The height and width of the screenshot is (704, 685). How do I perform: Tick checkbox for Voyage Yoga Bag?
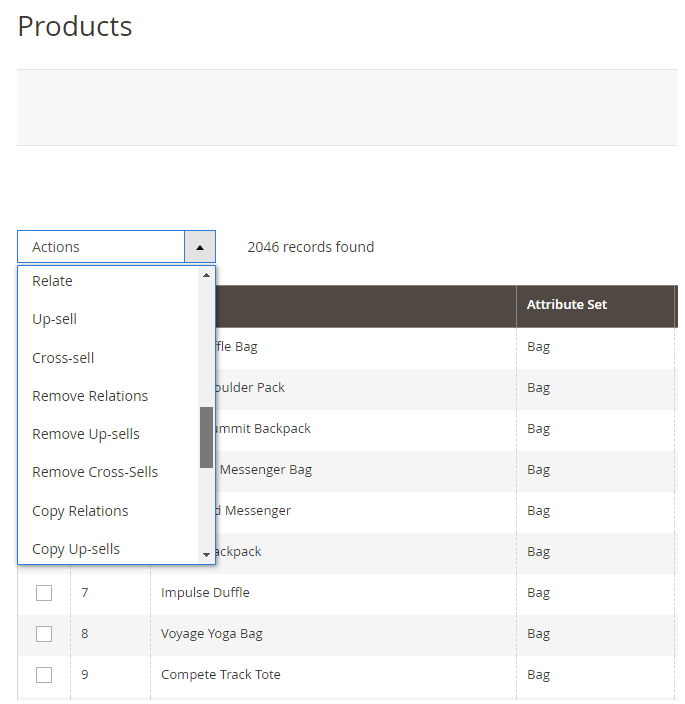[x=44, y=634]
